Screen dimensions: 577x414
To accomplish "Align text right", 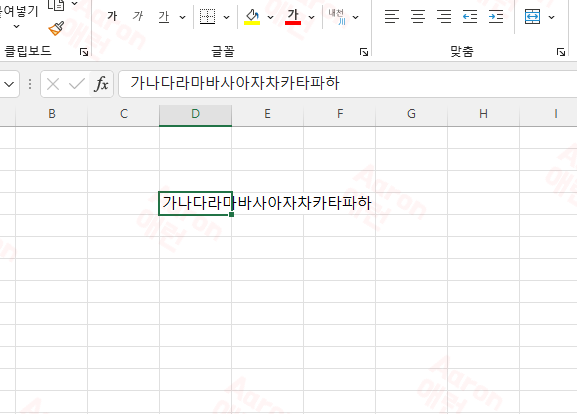I will coord(444,17).
